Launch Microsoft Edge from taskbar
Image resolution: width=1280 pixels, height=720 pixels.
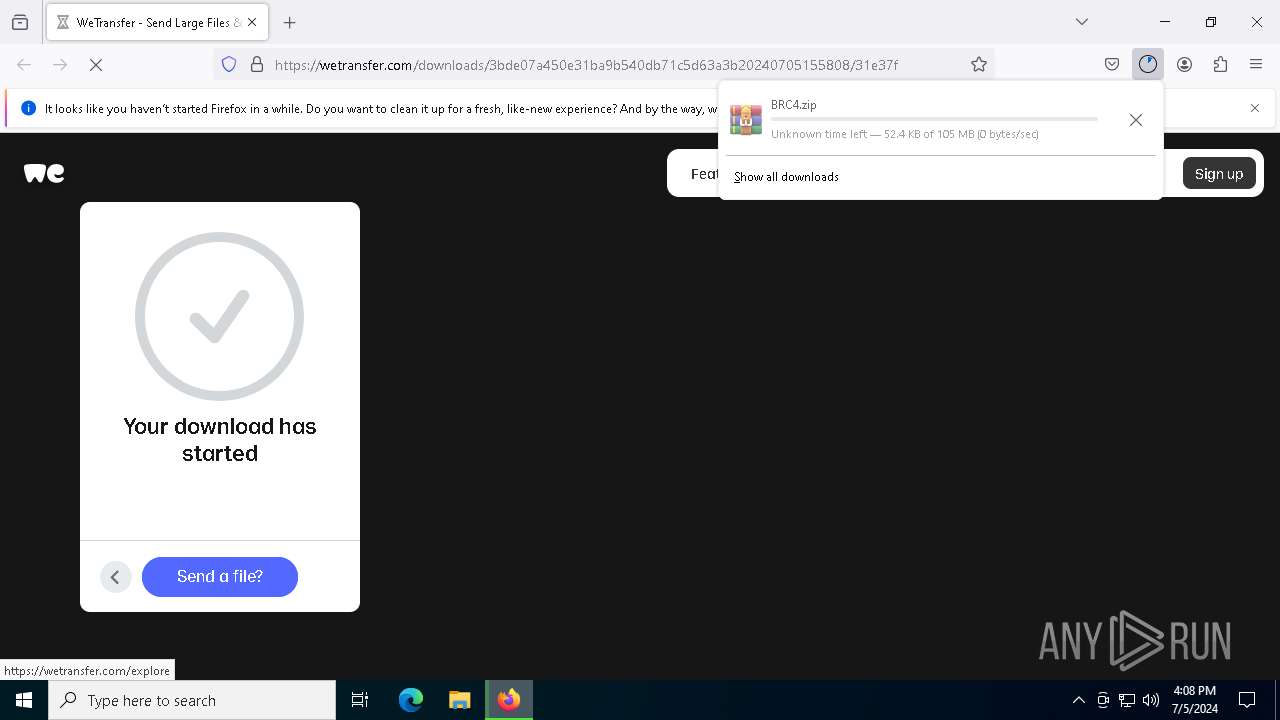[x=411, y=700]
